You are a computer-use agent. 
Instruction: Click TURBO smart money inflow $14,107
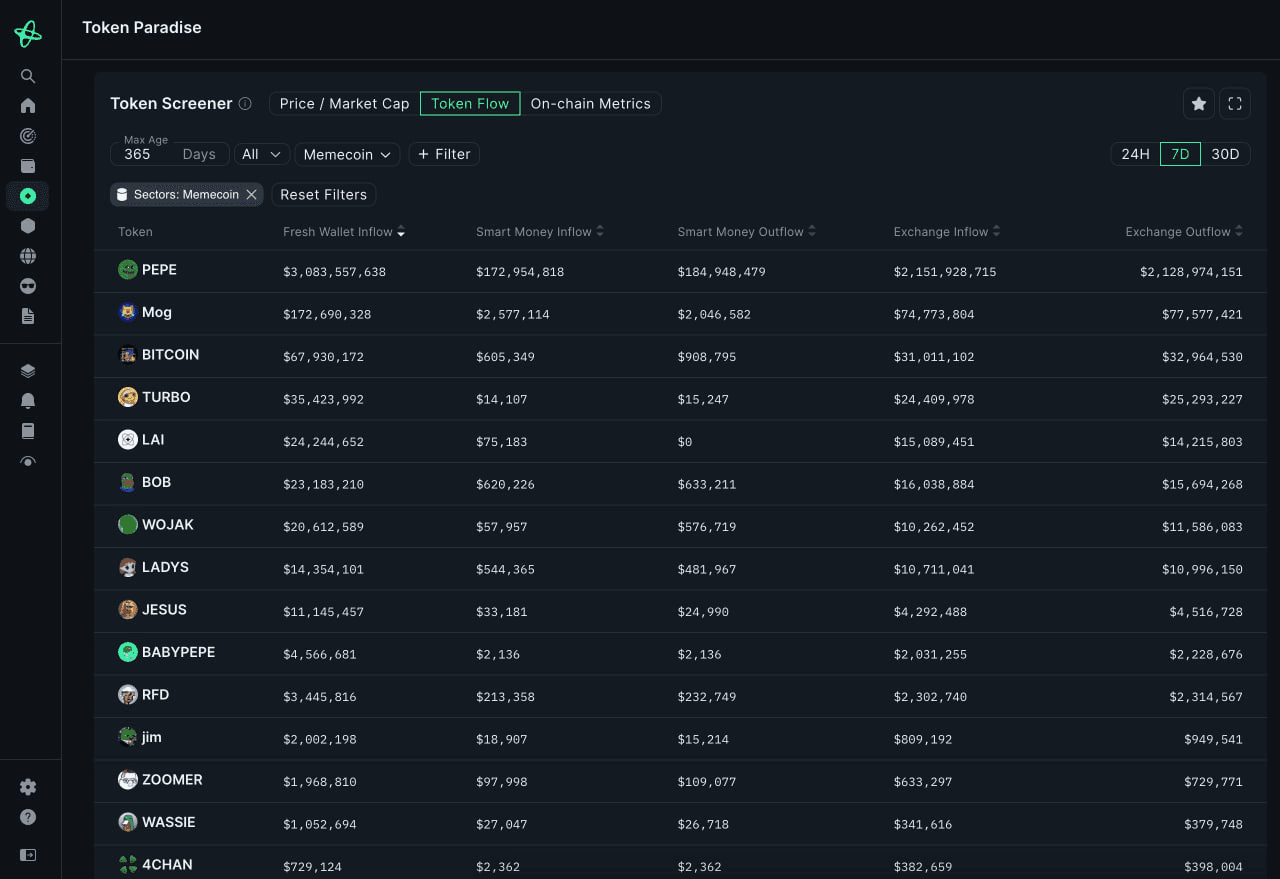tap(501, 399)
